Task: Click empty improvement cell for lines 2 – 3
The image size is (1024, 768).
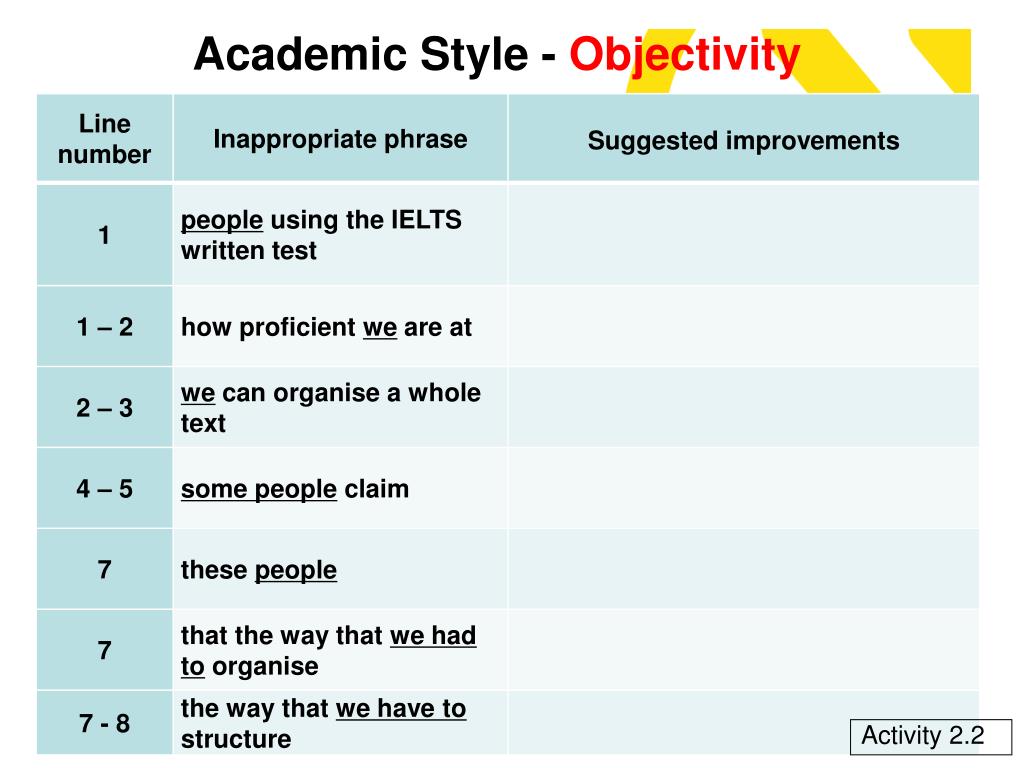Action: pyautogui.click(x=743, y=408)
